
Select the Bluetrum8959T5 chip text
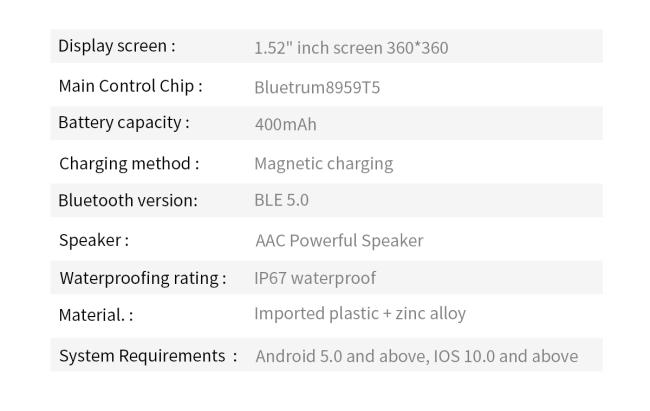[317, 88]
